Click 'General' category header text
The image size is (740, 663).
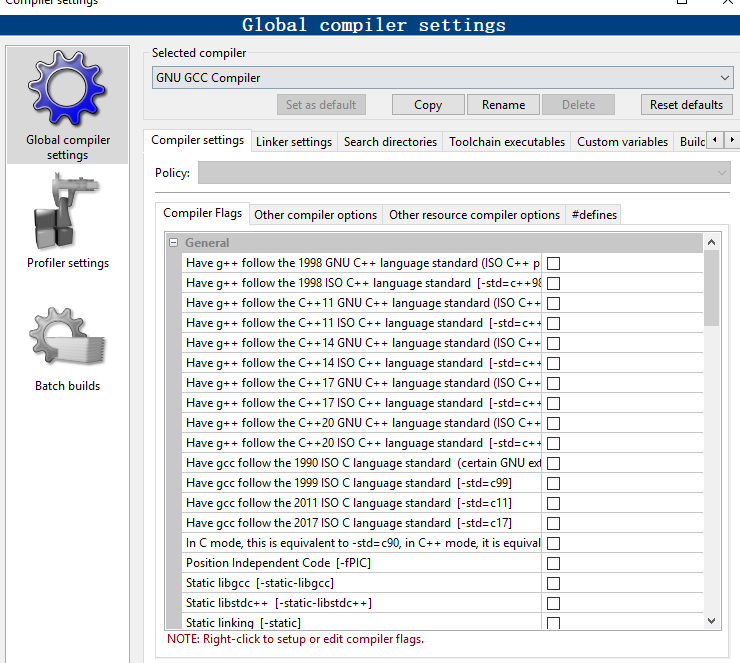(207, 243)
